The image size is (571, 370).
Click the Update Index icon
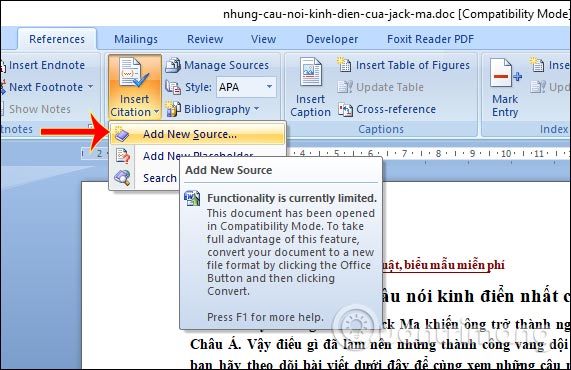click(x=537, y=87)
